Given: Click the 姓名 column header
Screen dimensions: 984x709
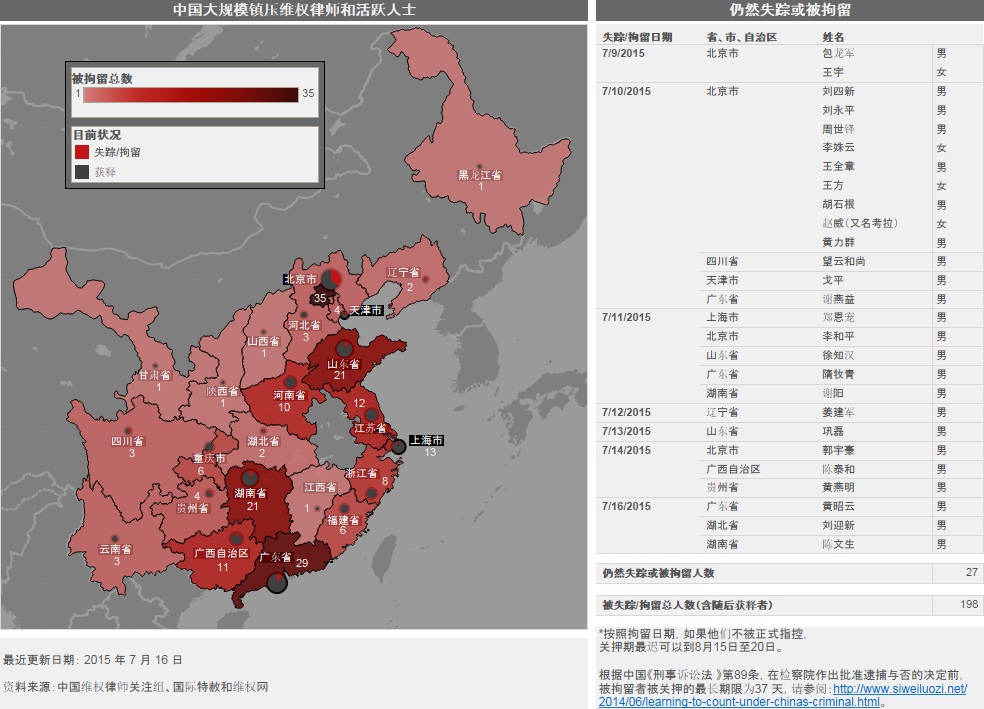Looking at the screenshot, I should (x=833, y=37).
